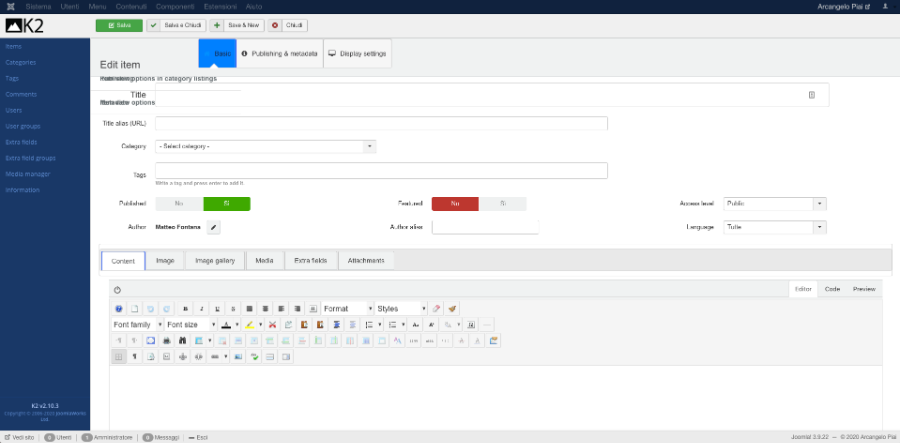Open the Attachments tab
The width and height of the screenshot is (900, 443).
click(366, 261)
